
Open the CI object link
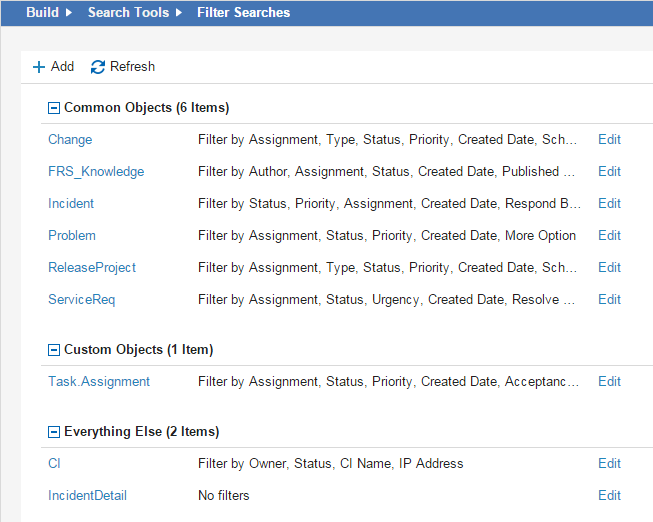pyautogui.click(x=55, y=464)
